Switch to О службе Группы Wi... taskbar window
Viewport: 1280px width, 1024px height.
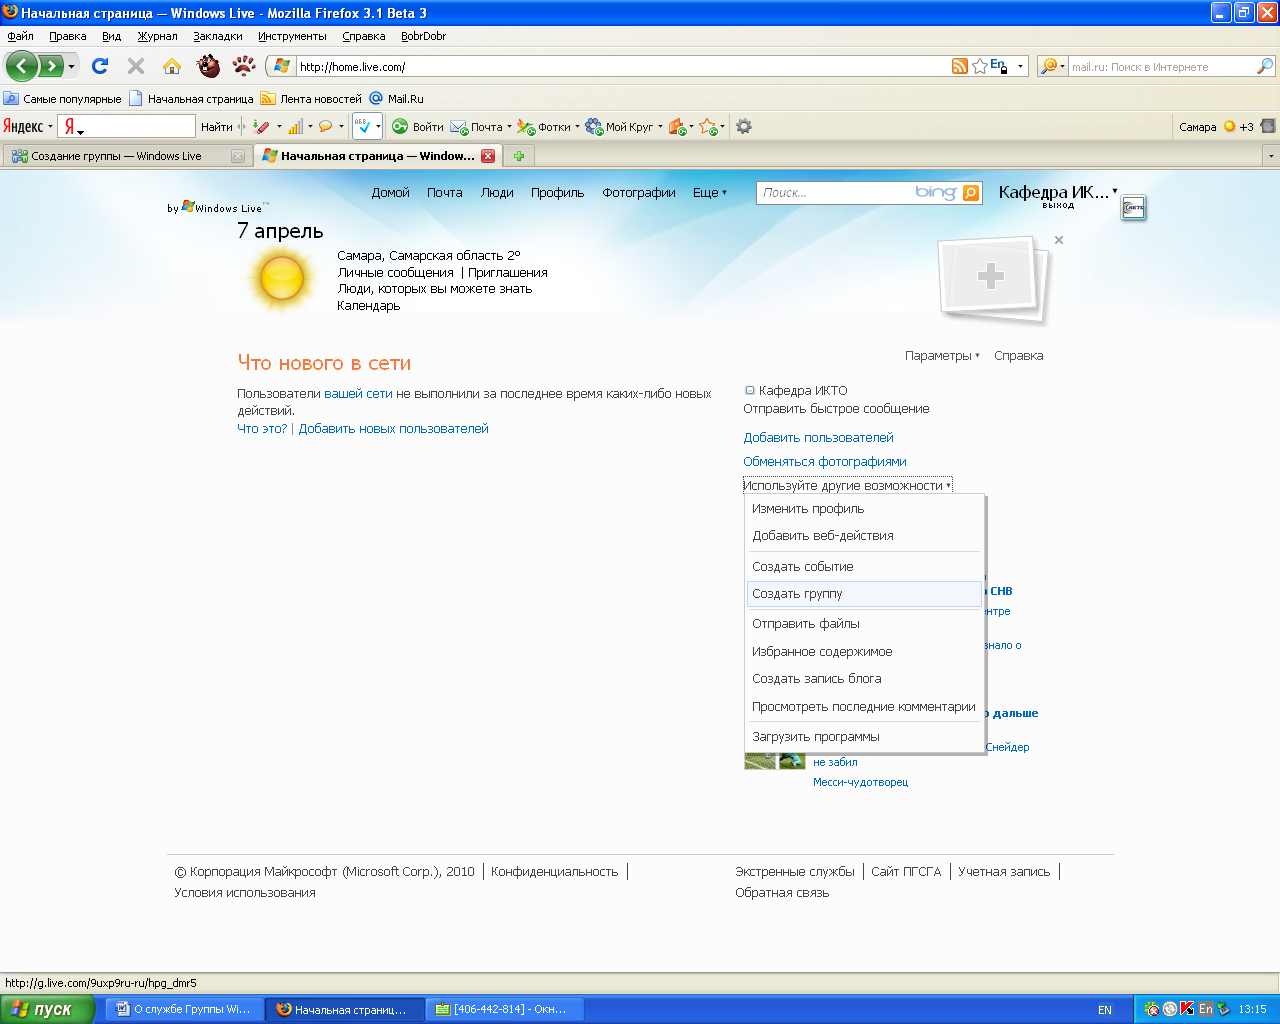(185, 1009)
